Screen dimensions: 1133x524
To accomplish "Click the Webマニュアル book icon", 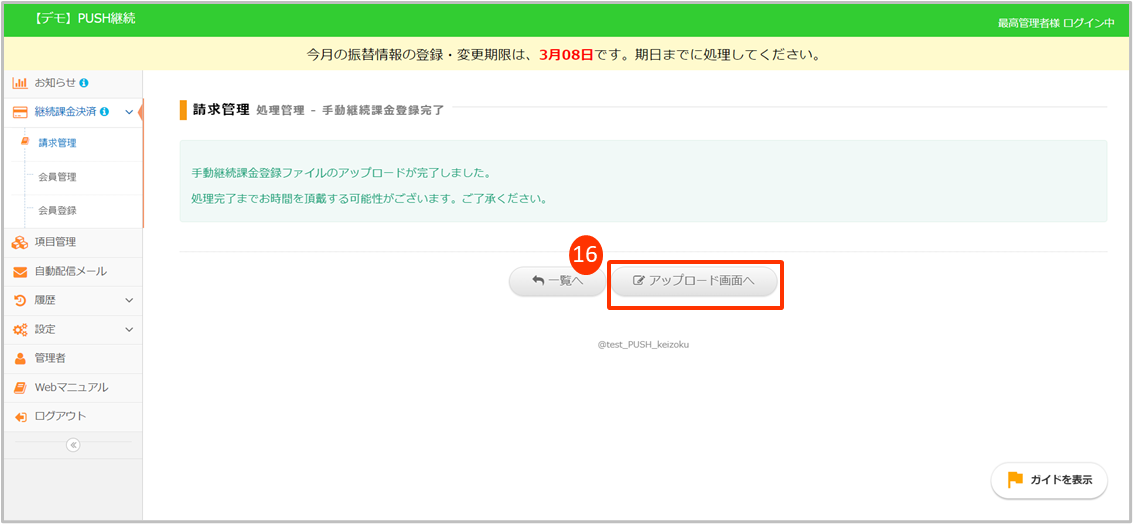I will click(20, 387).
